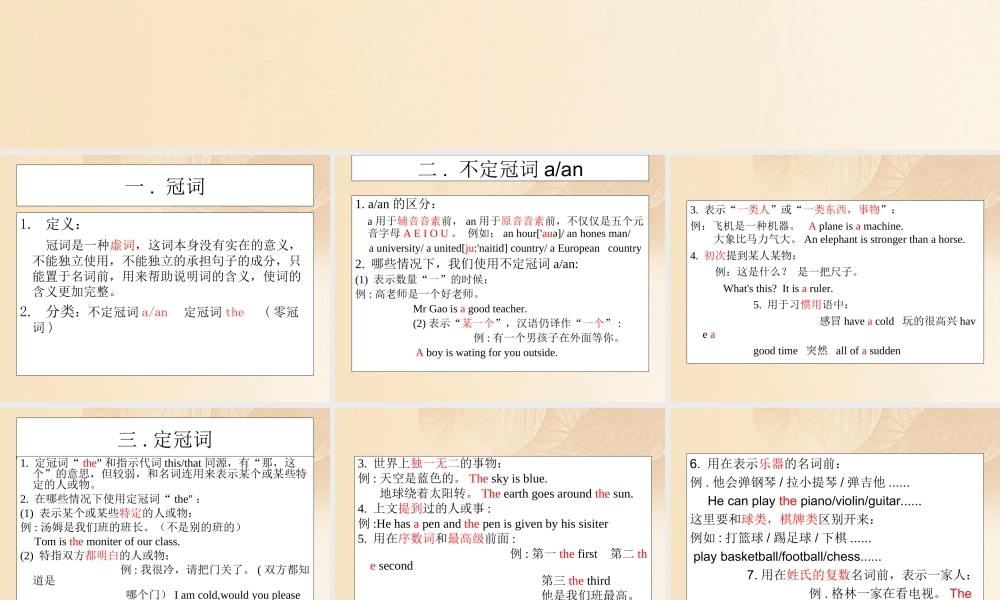This screenshot has width=1000, height=600.
Task: Click the text '1. a/an 的区分：'
Action: point(396,204)
